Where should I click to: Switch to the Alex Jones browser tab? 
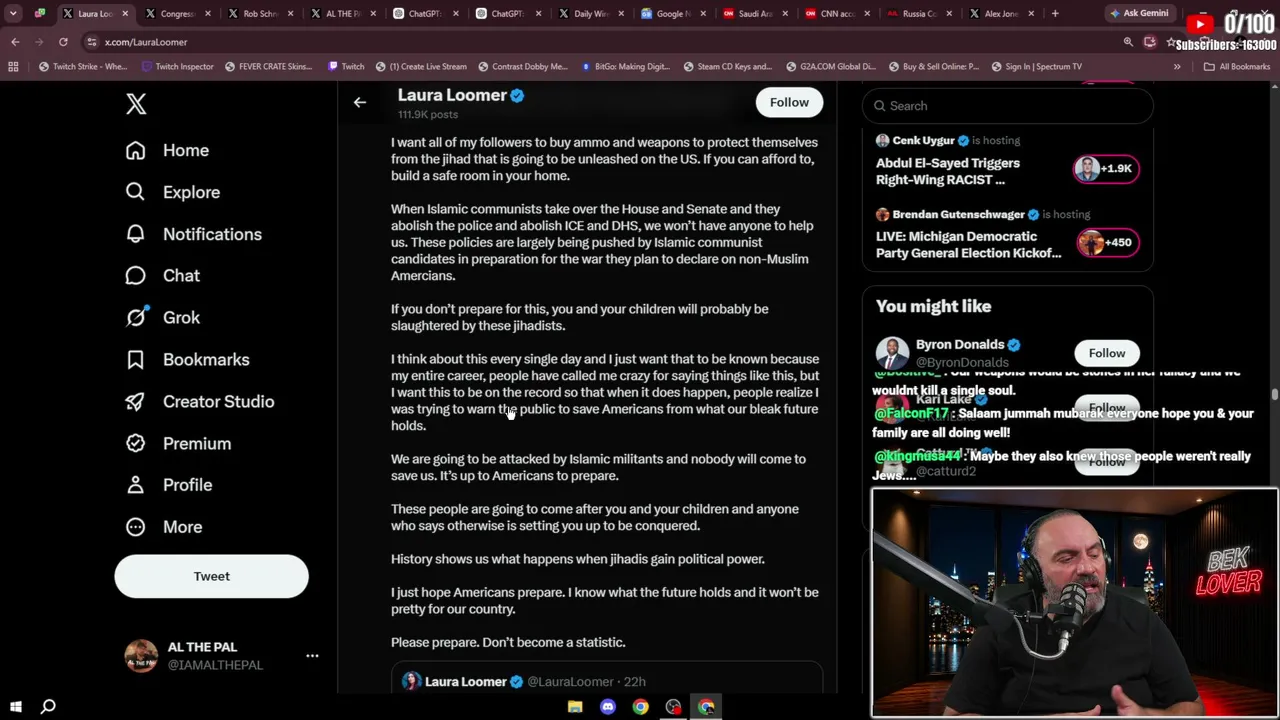pyautogui.click(x=1002, y=14)
